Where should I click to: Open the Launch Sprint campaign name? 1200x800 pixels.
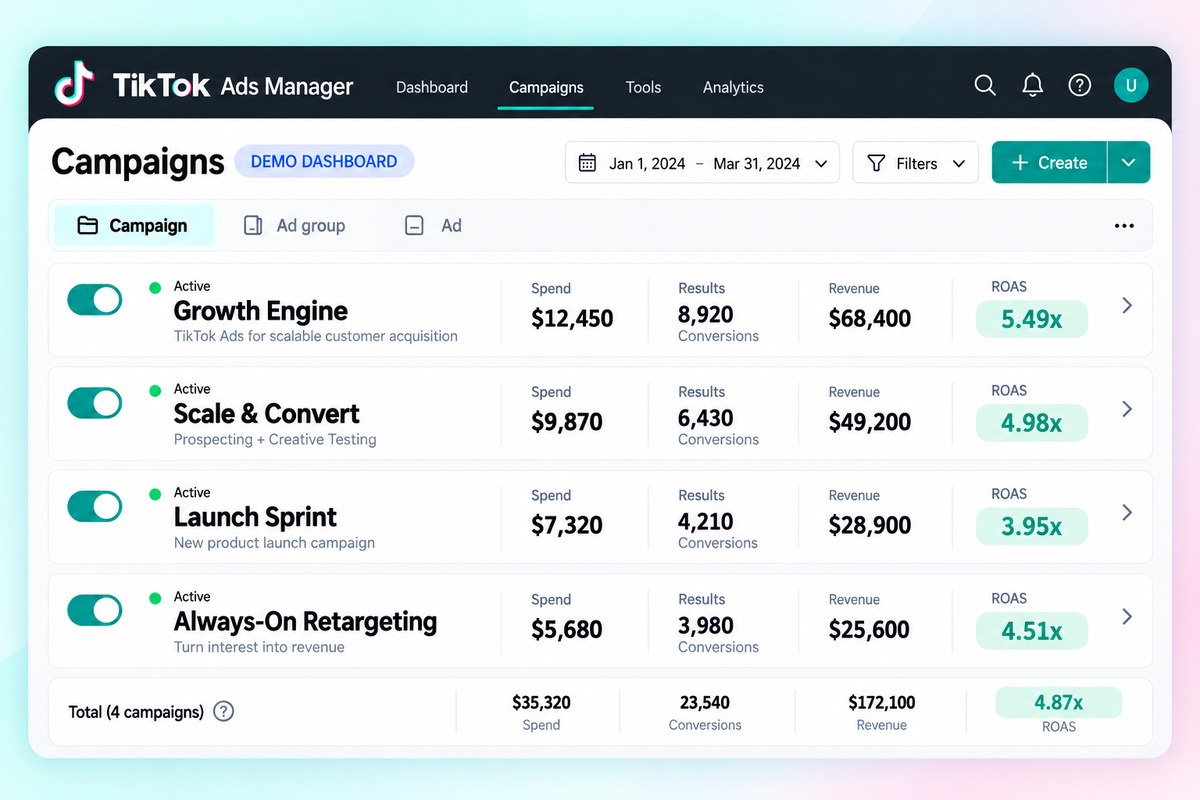(x=255, y=517)
